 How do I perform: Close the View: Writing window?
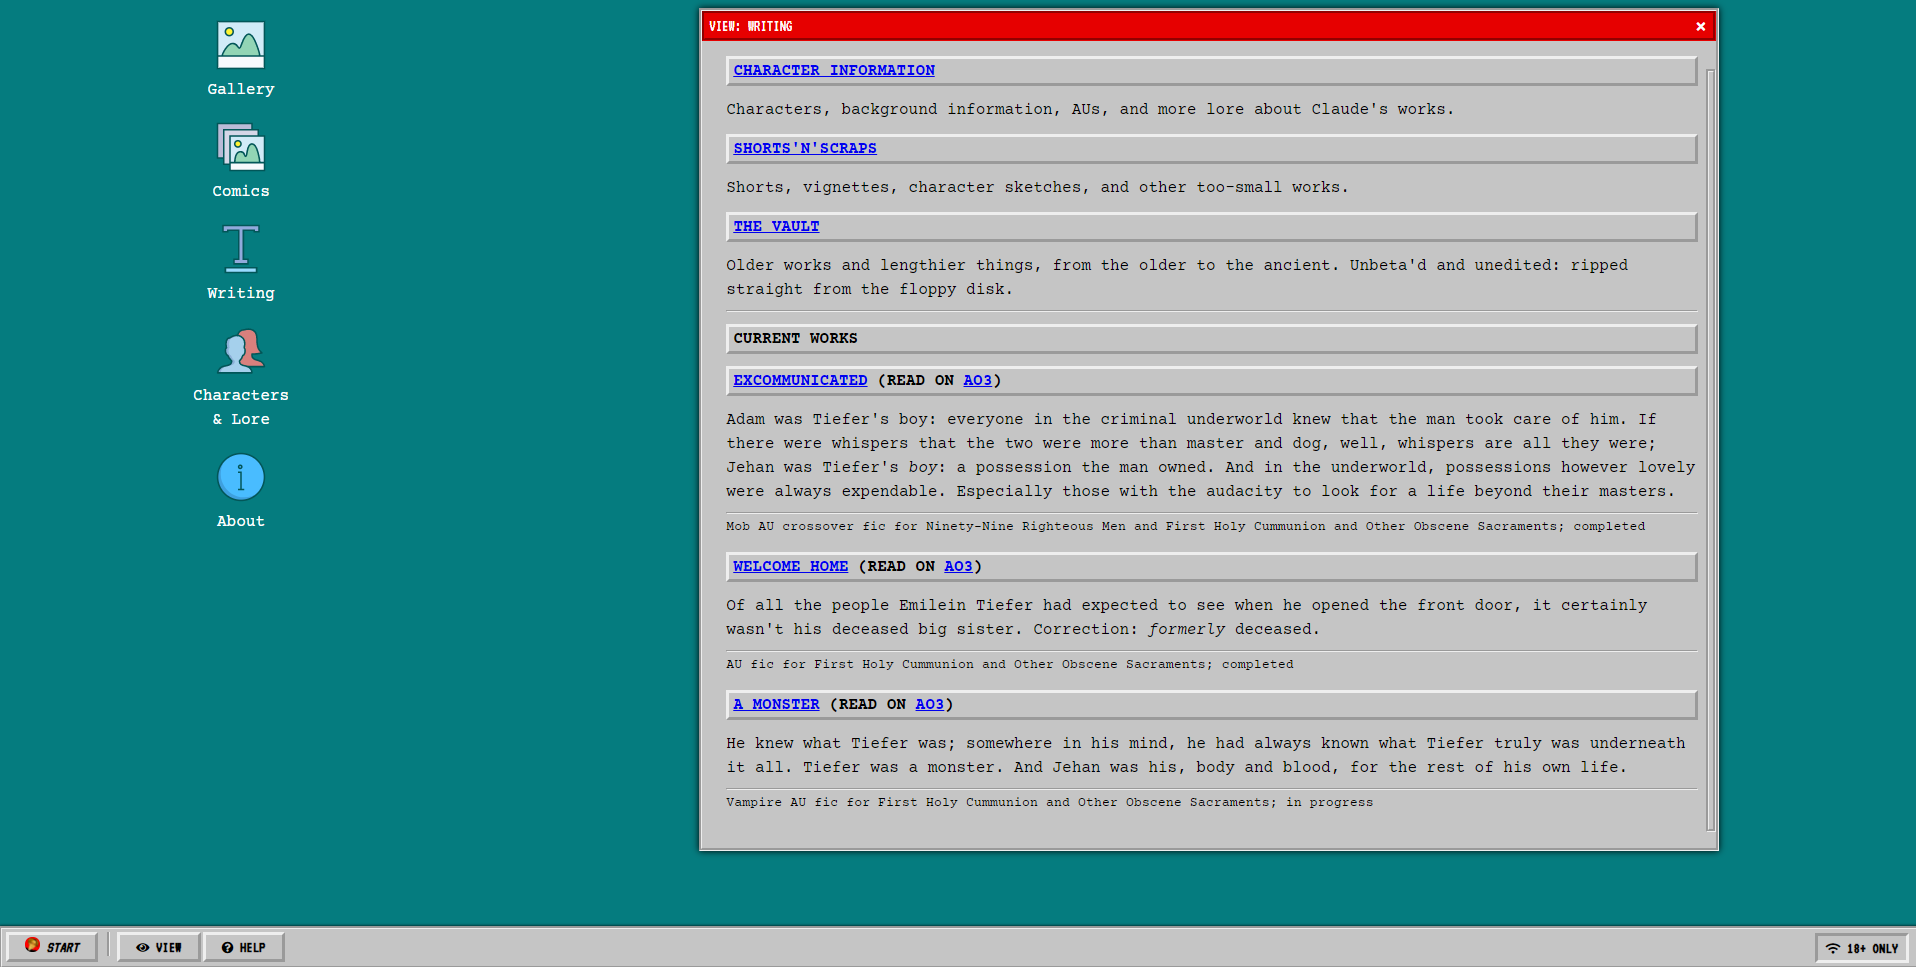click(x=1700, y=27)
